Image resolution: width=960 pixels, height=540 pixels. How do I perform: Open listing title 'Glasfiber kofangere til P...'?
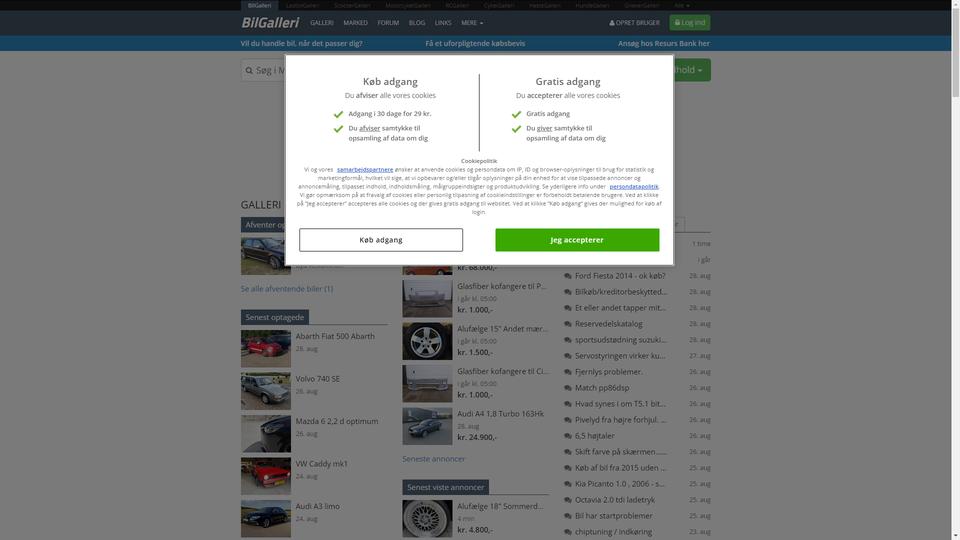502,286
